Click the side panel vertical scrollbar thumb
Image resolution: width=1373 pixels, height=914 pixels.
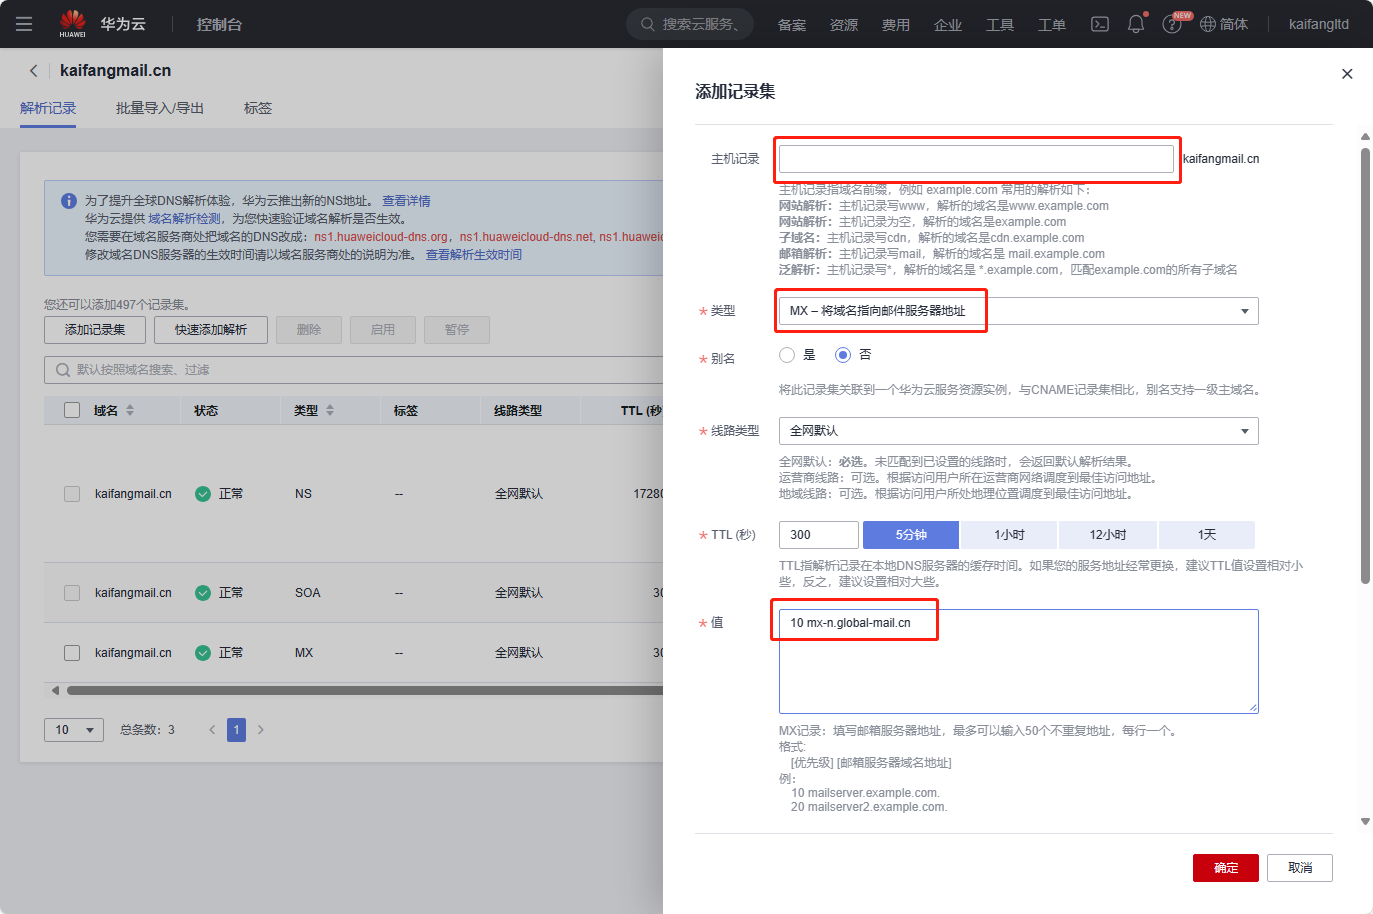click(1365, 365)
